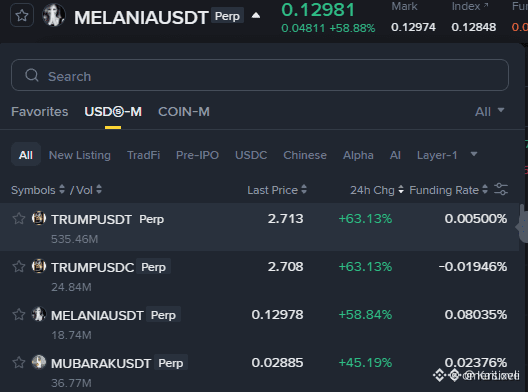Sort by 24h Chg arrows
The height and width of the screenshot is (392, 528).
pyautogui.click(x=401, y=189)
